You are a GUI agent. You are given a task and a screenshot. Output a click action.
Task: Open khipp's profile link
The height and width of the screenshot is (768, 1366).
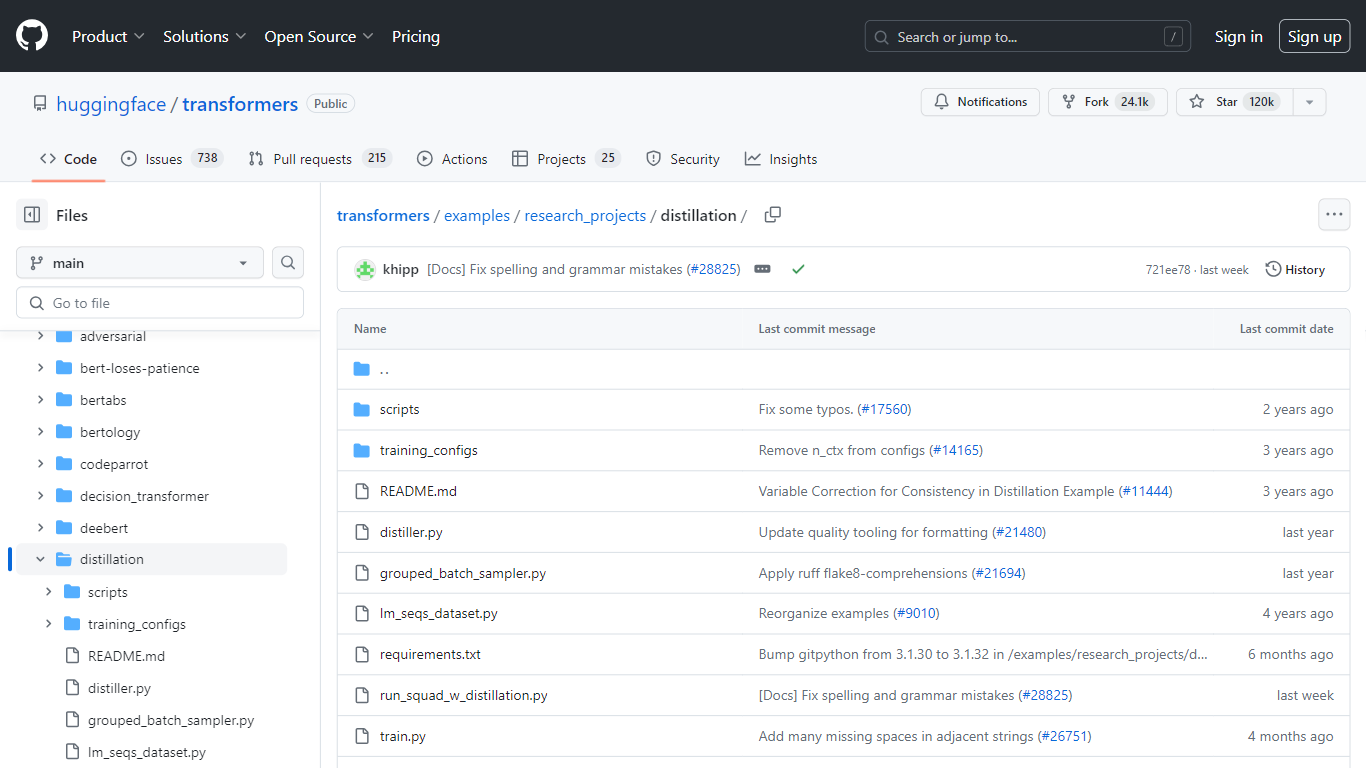pyautogui.click(x=401, y=270)
